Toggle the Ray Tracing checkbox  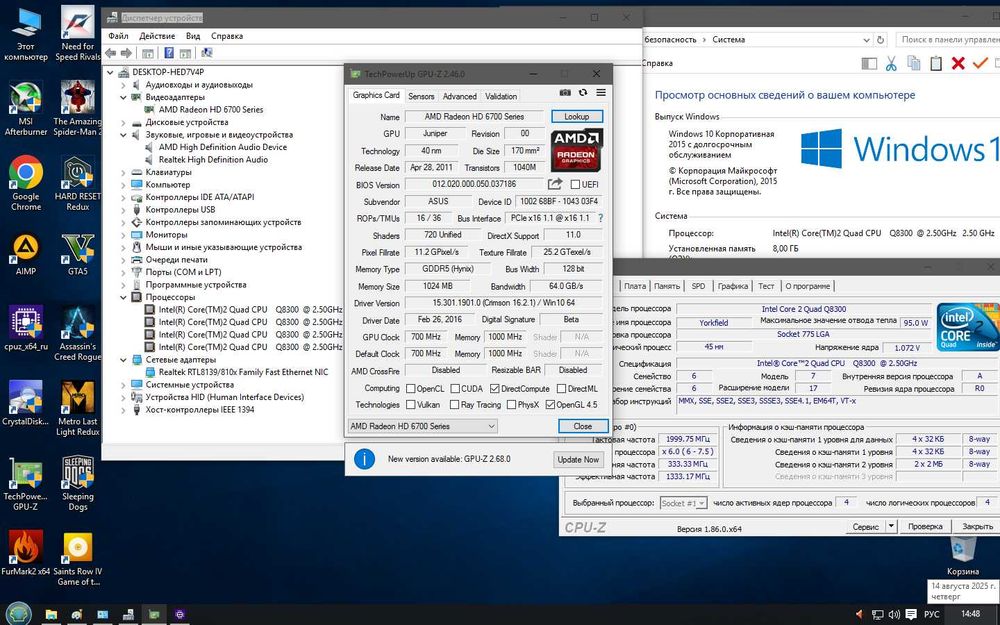(454, 404)
